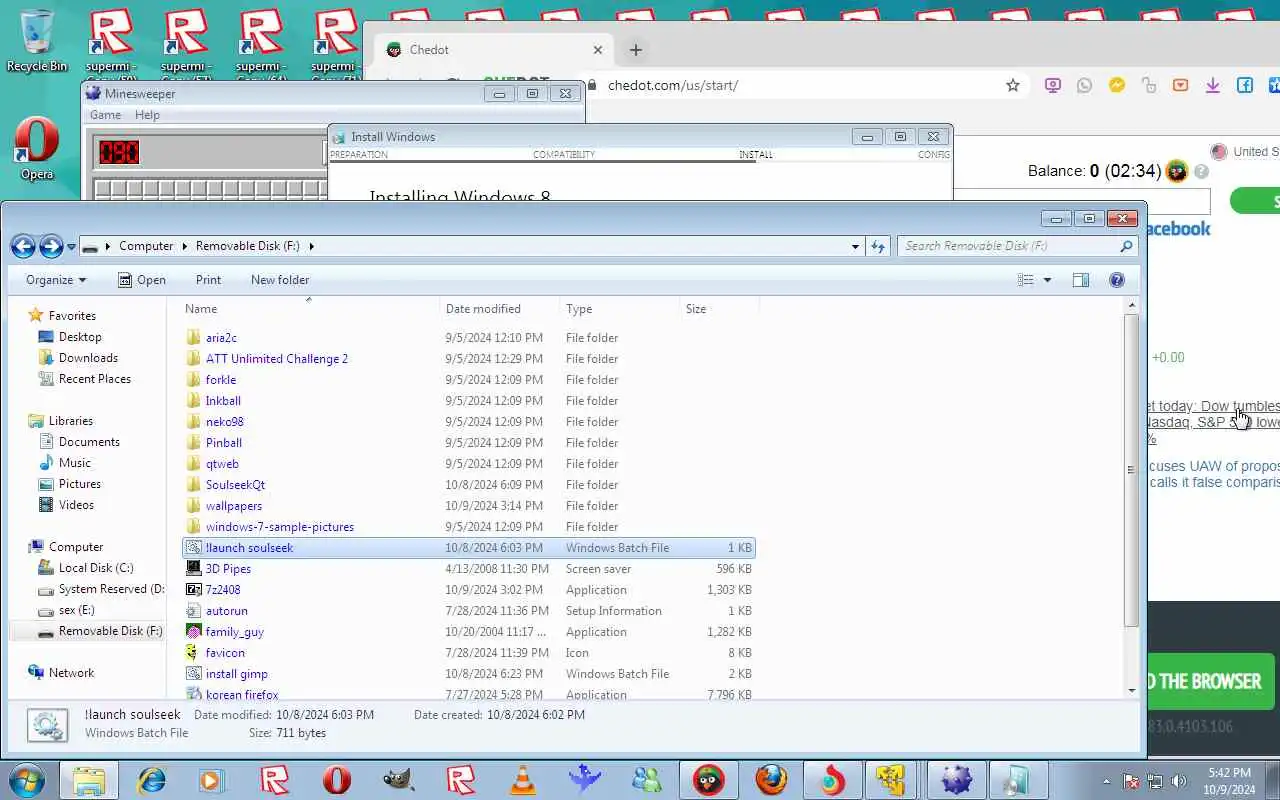
Task: Open the Organize dropdown menu
Action: click(x=56, y=280)
